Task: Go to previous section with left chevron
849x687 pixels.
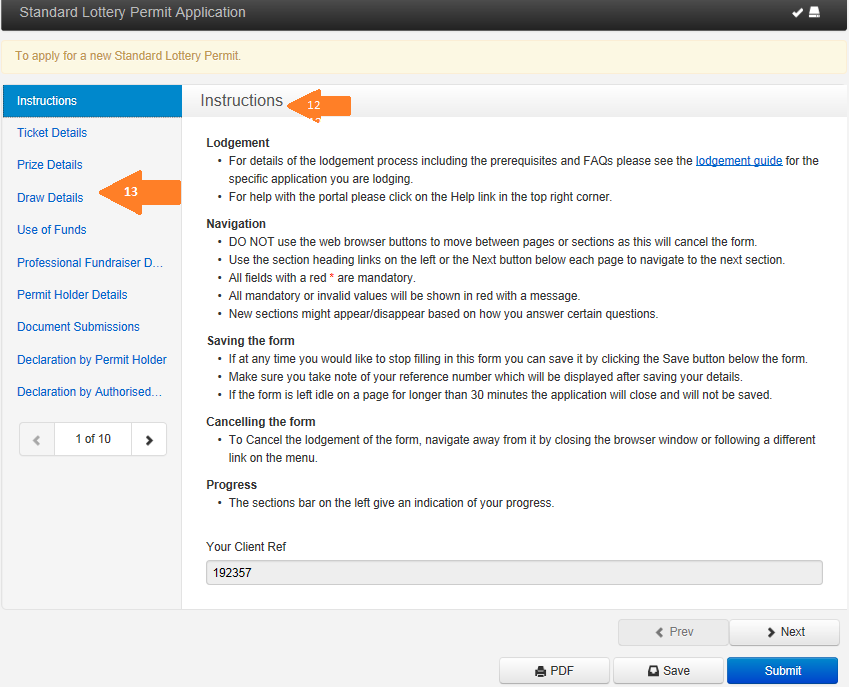Action: (37, 439)
